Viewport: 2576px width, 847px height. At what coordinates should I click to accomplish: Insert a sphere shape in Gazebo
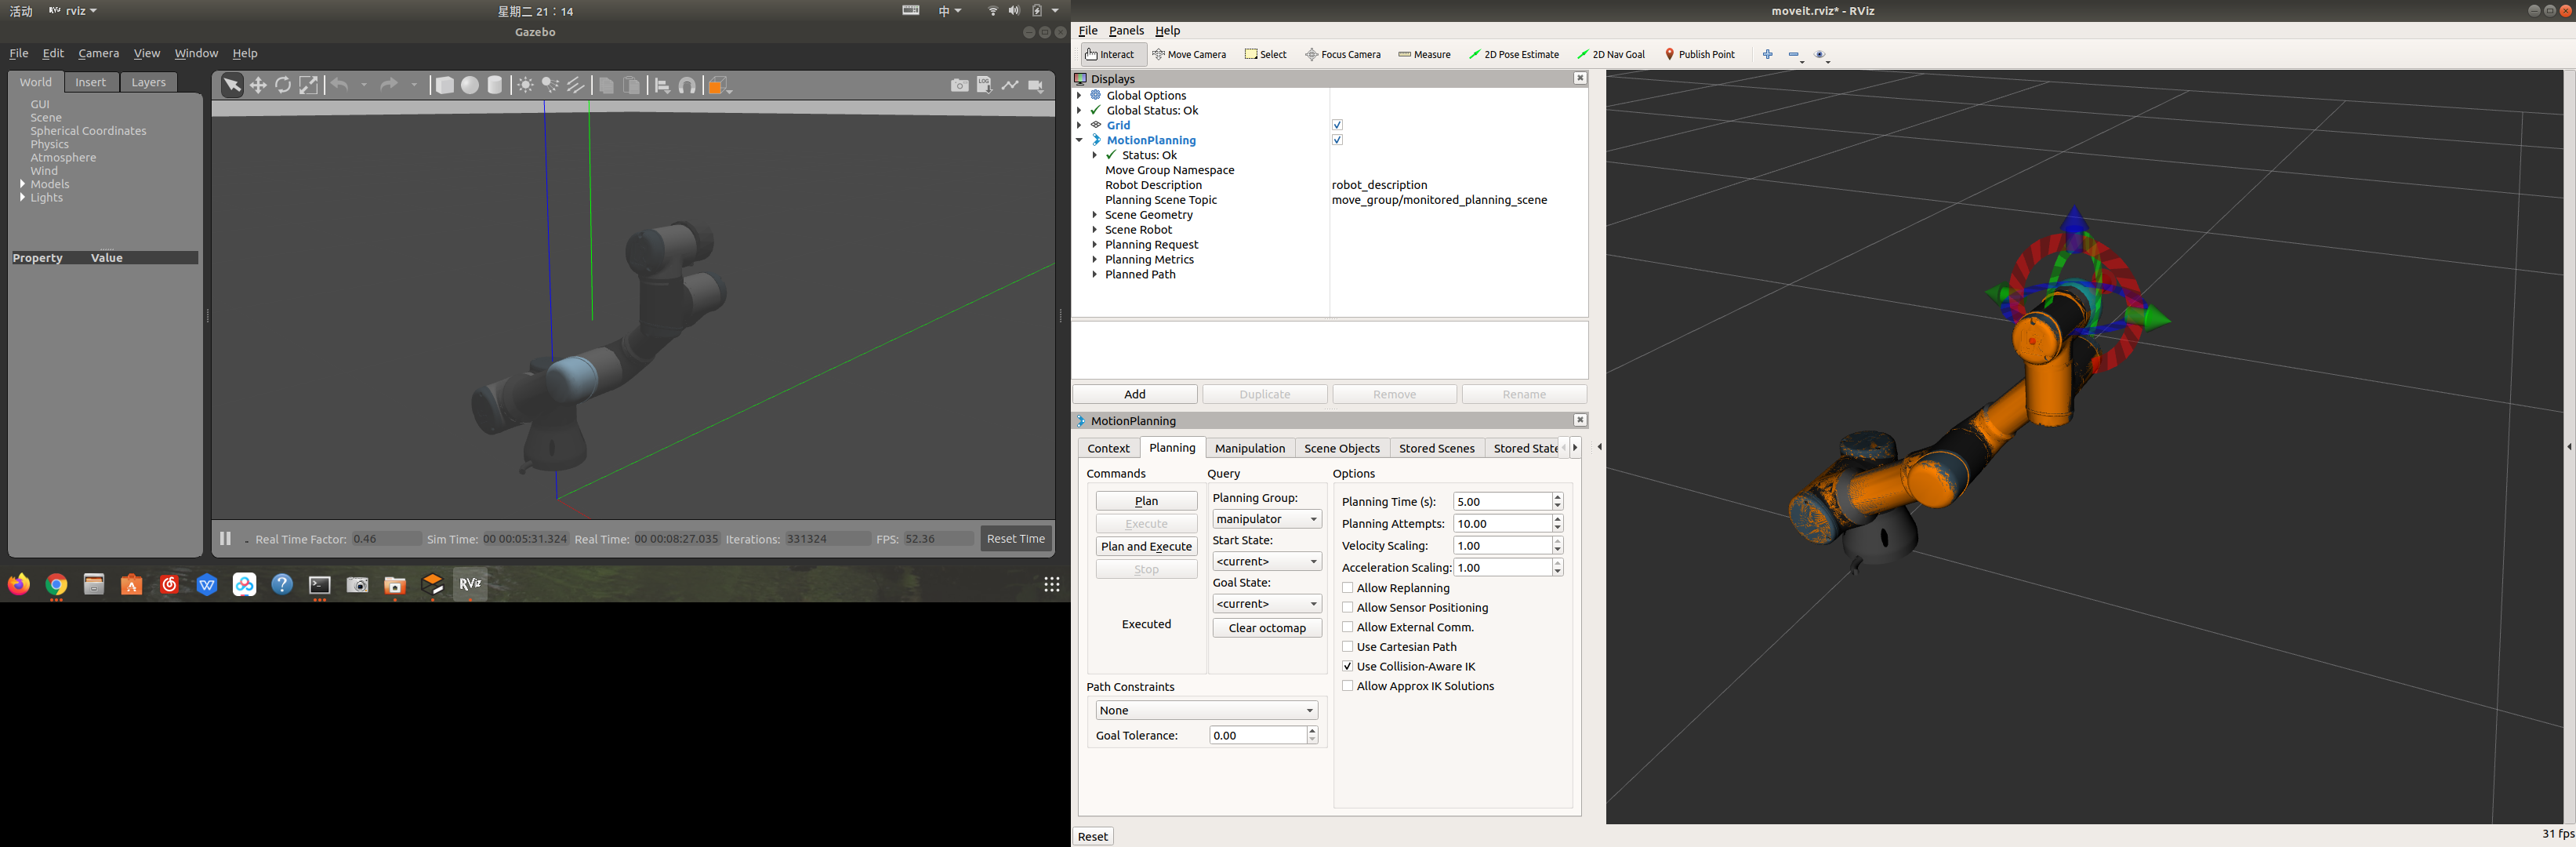pyautogui.click(x=470, y=86)
